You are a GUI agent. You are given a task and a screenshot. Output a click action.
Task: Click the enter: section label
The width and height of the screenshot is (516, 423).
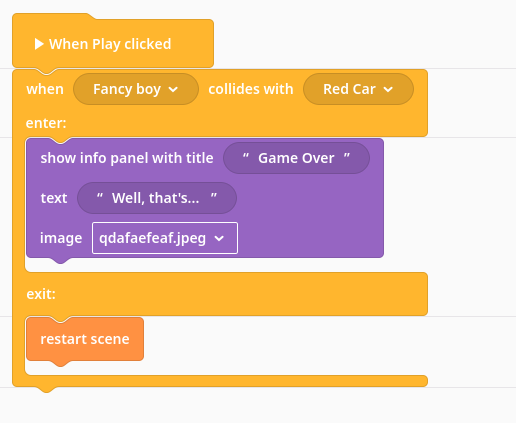click(46, 123)
